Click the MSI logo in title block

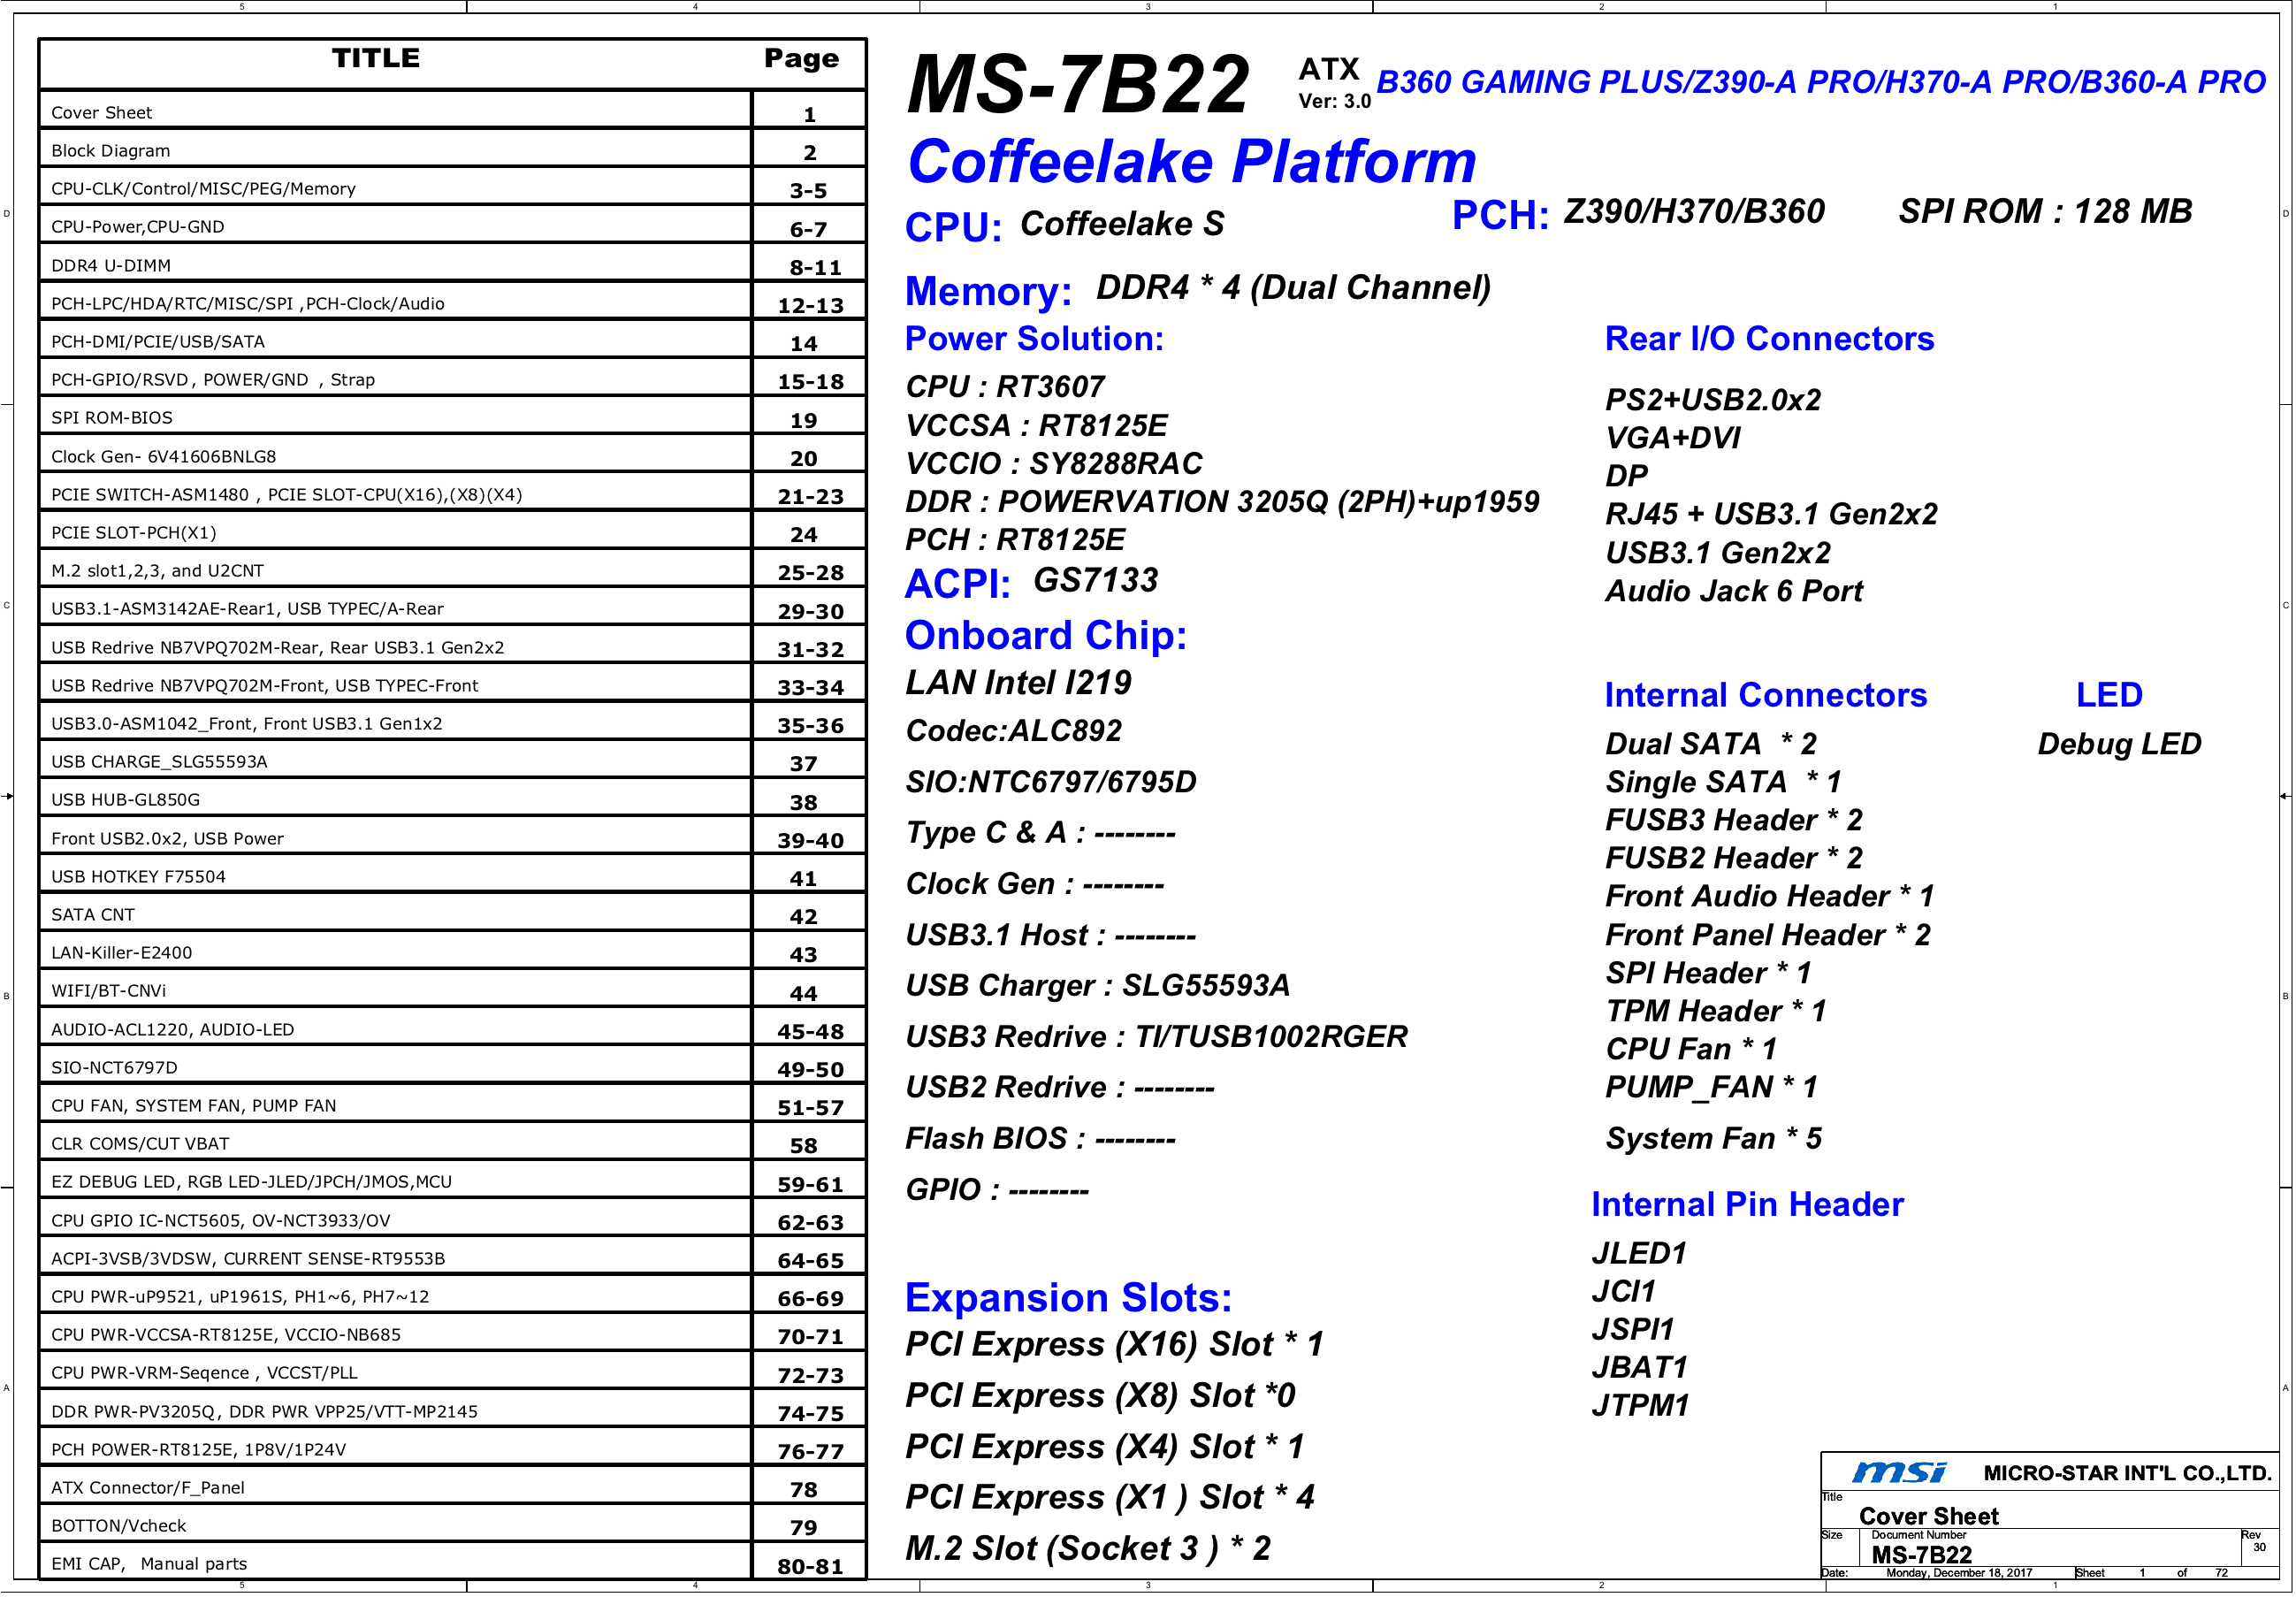[x=1899, y=1472]
